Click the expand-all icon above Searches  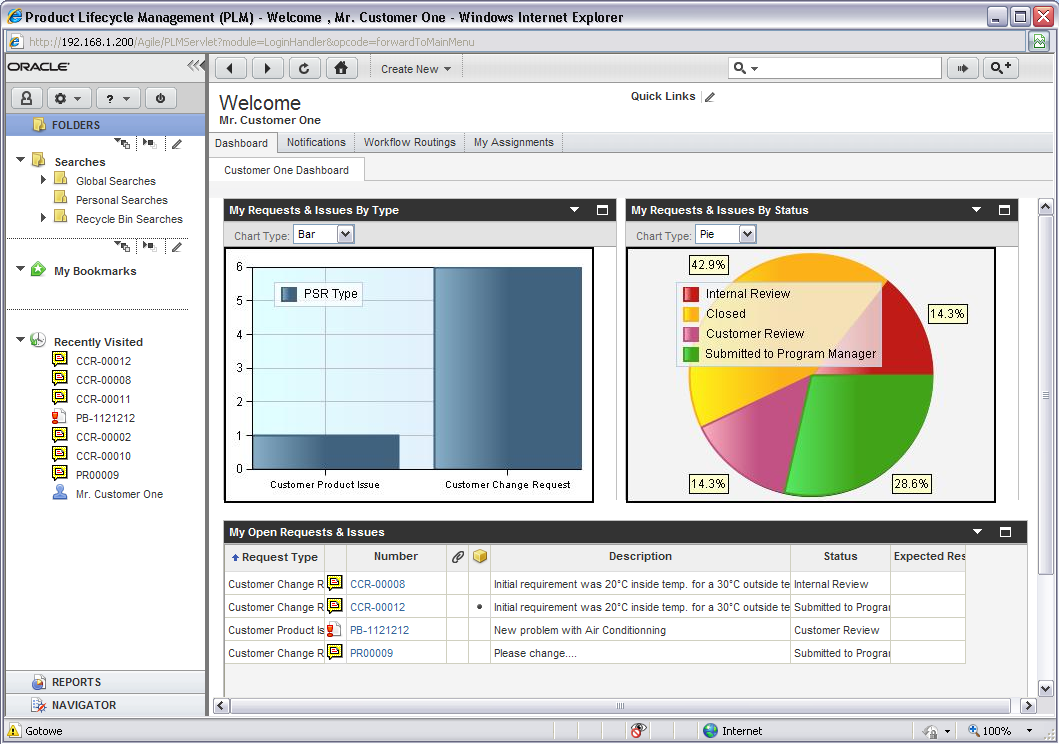(x=122, y=143)
